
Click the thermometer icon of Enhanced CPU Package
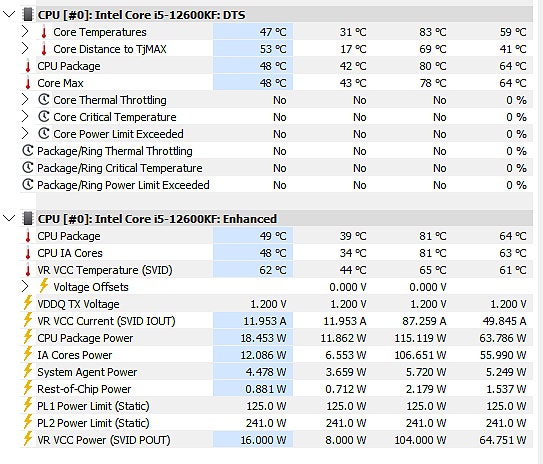[x=28, y=236]
